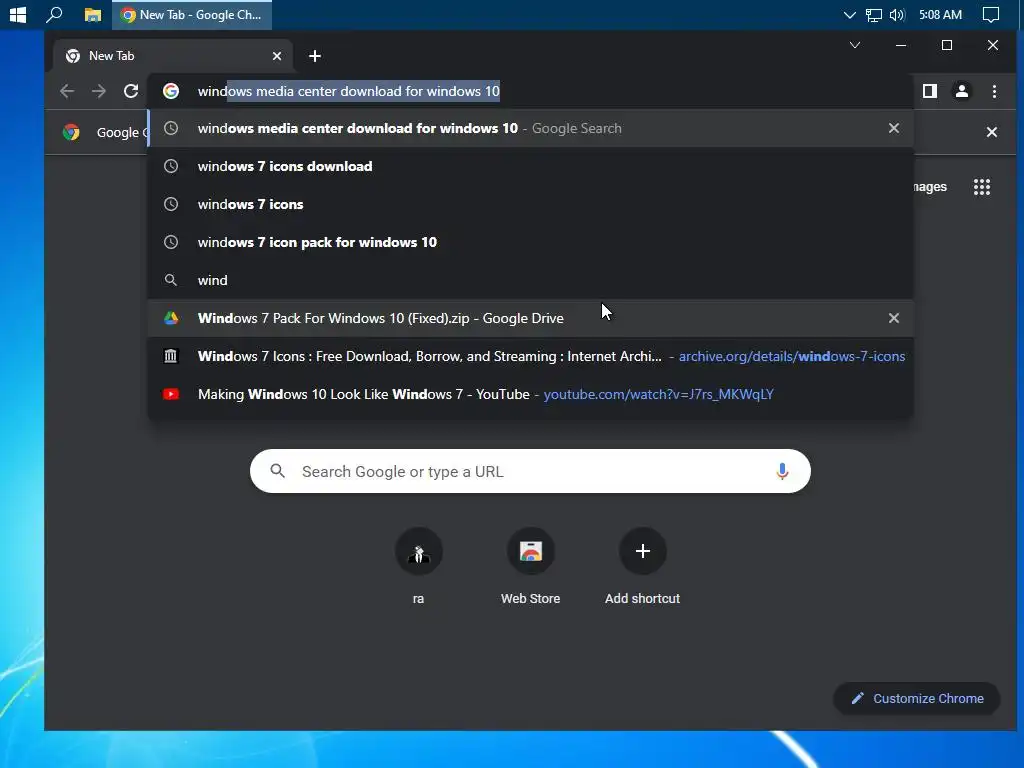The image size is (1024, 768).
Task: Open the volume speaker tray icon
Action: pos(897,14)
